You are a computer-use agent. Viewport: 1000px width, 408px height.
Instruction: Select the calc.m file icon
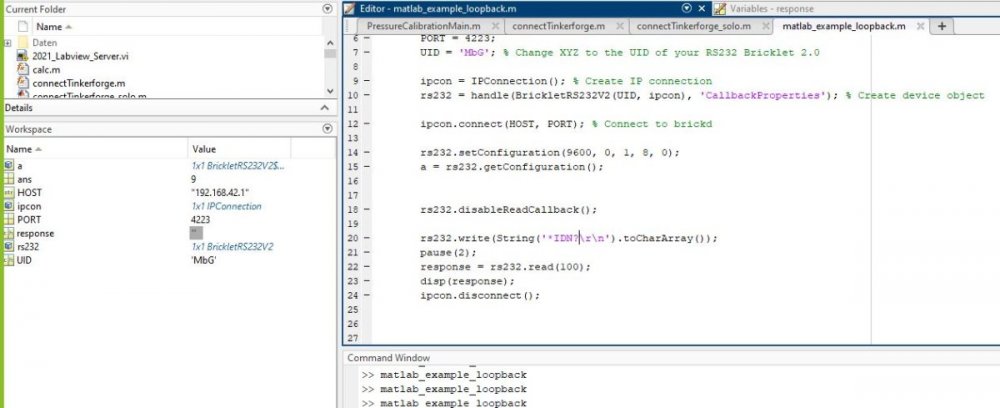(24, 69)
